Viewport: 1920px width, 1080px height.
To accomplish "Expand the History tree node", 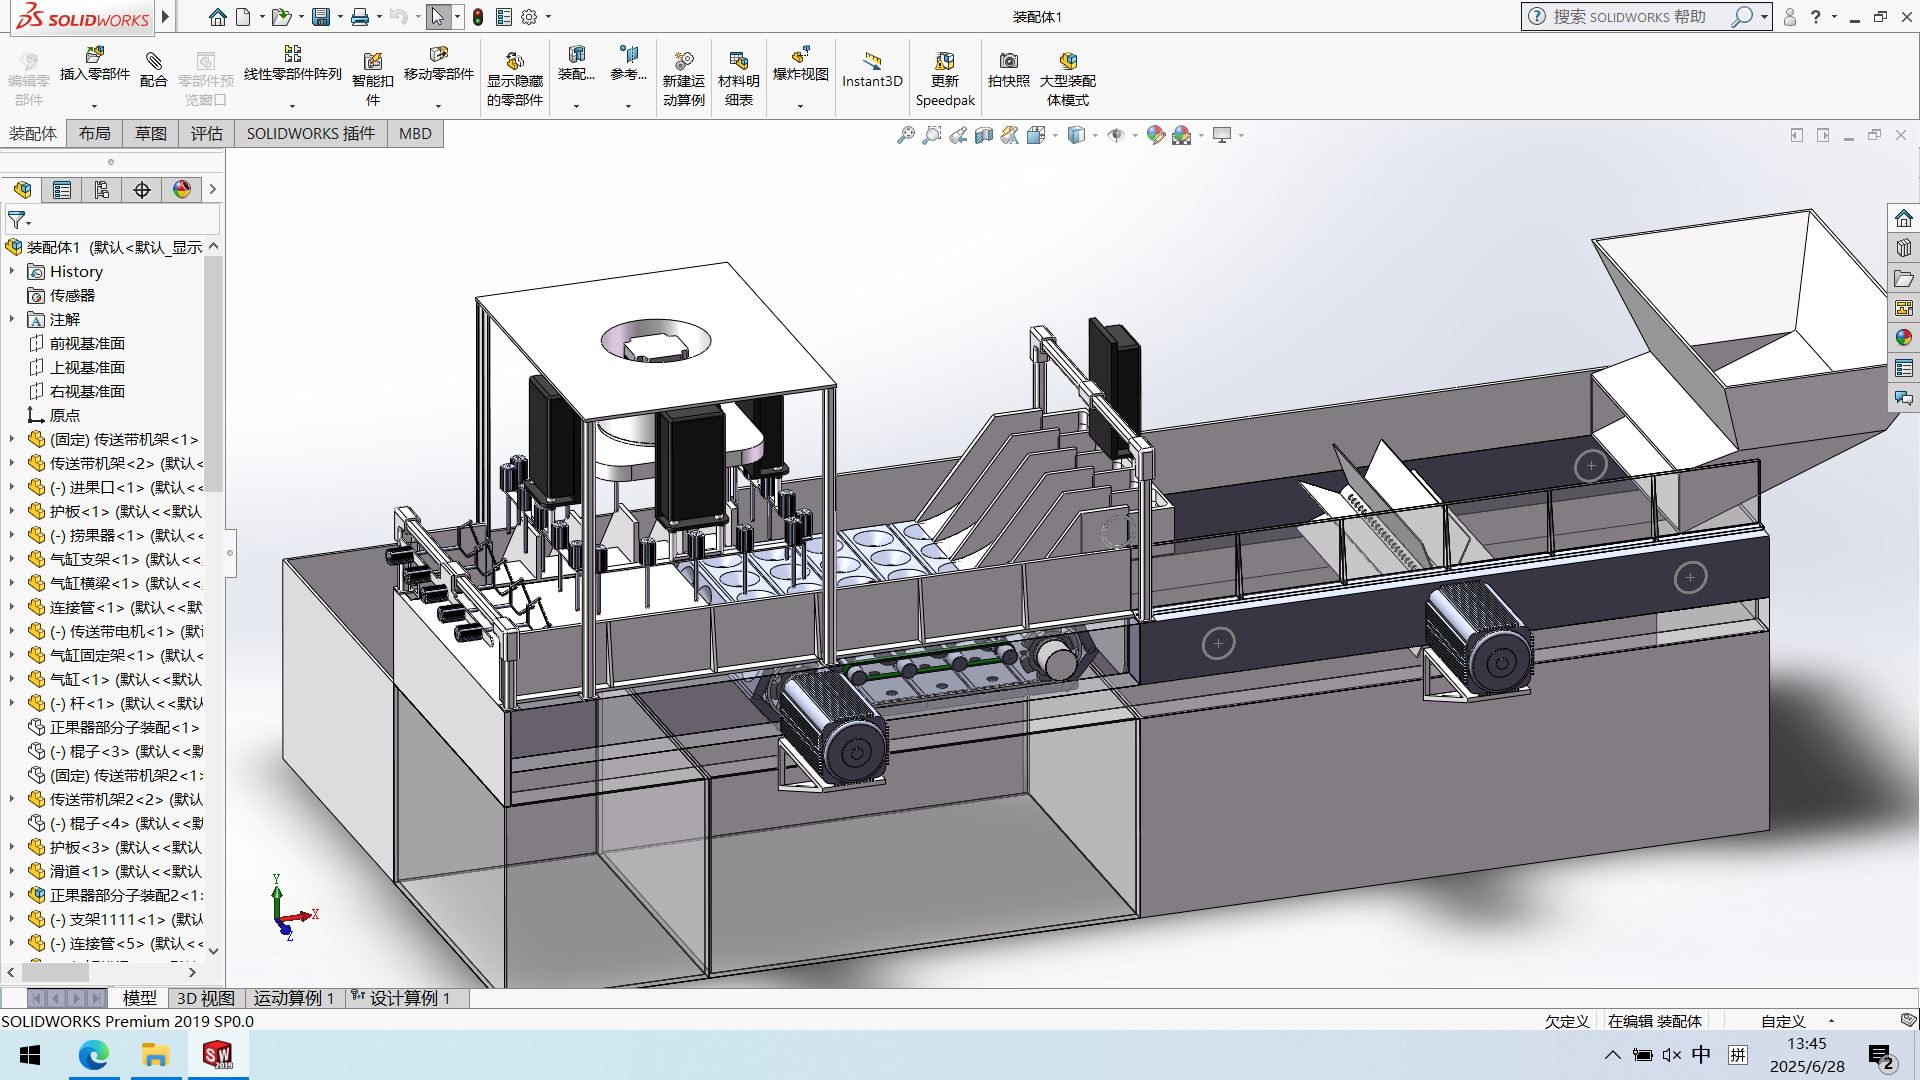I will click(12, 271).
